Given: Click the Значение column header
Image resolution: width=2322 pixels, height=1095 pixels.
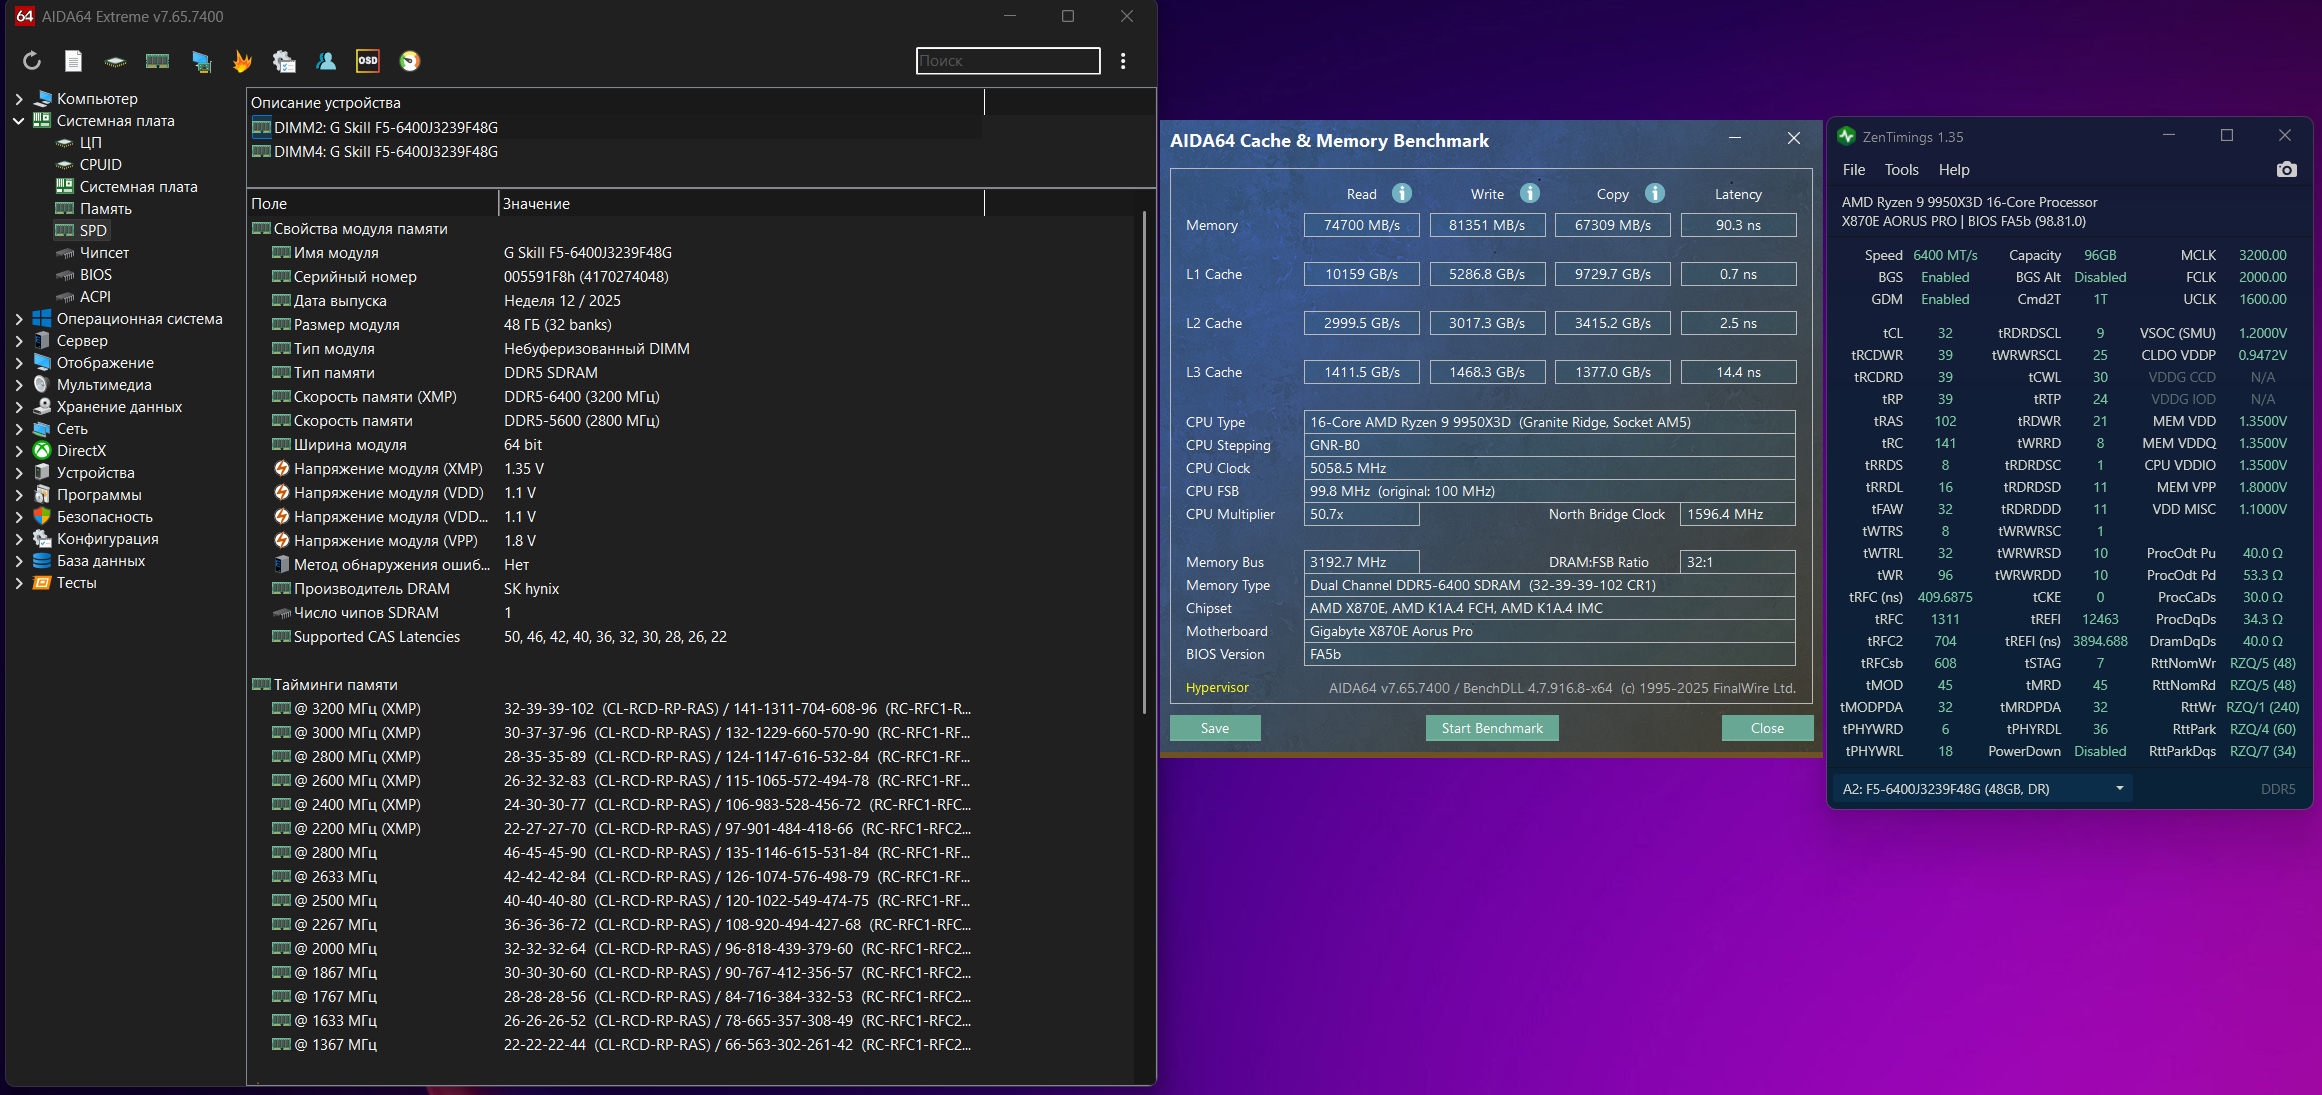Looking at the screenshot, I should pyautogui.click(x=741, y=204).
